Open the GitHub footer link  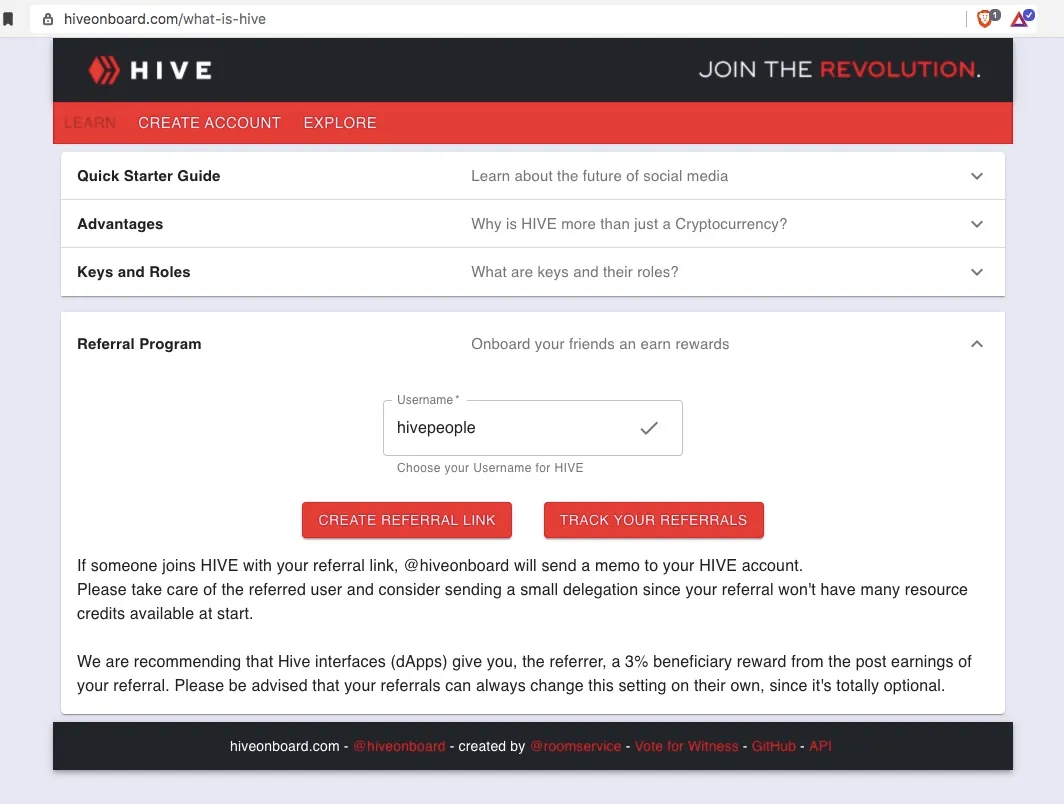pos(774,746)
